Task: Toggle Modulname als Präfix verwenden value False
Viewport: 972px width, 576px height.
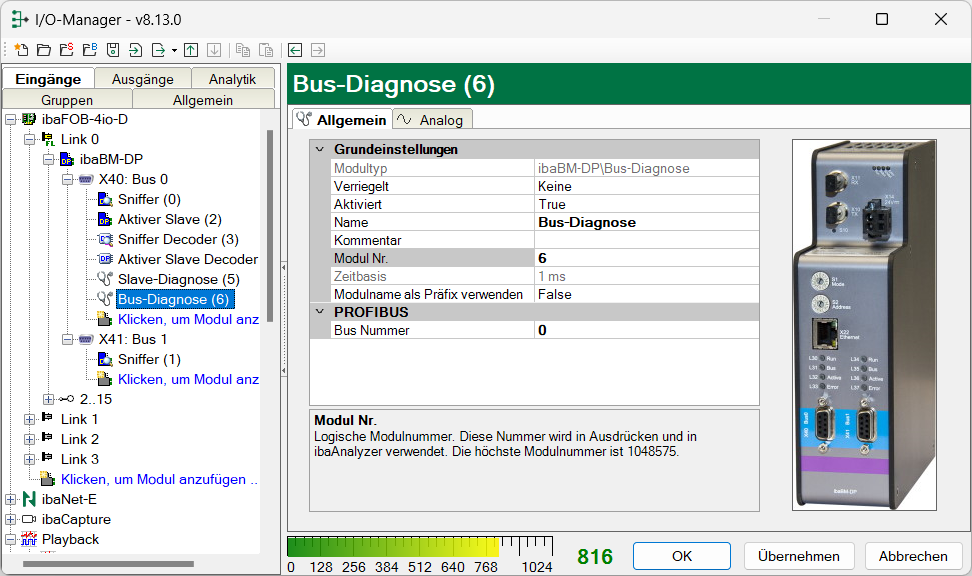Action: [647, 295]
